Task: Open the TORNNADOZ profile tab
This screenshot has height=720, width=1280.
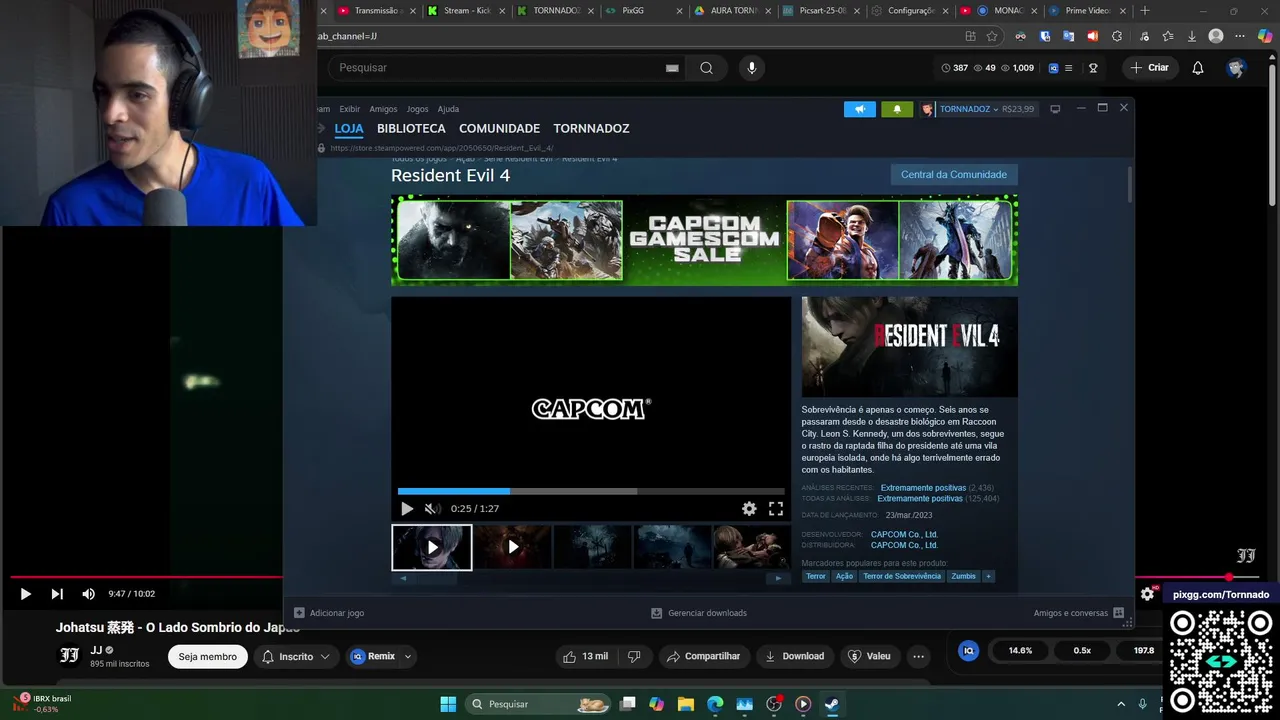Action: pyautogui.click(x=591, y=128)
